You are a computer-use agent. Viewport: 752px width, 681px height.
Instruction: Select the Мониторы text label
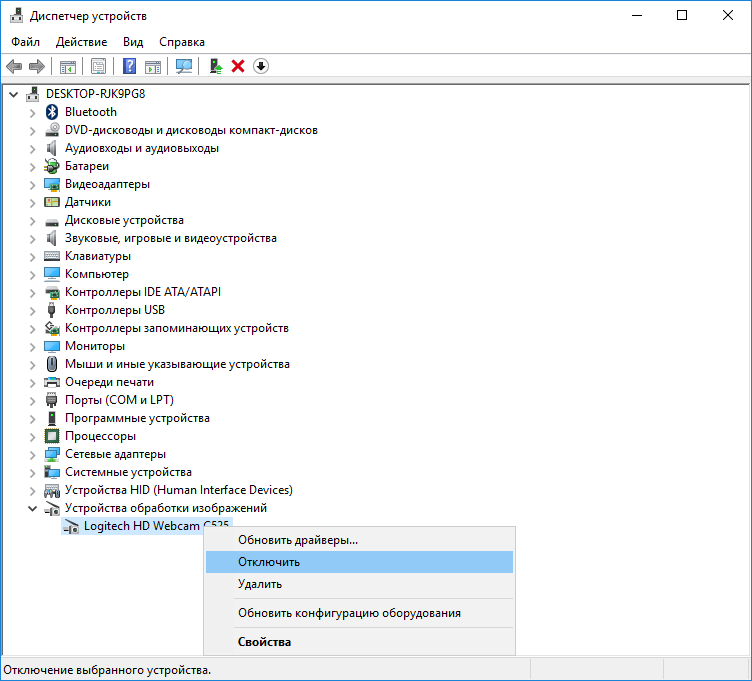click(95, 346)
